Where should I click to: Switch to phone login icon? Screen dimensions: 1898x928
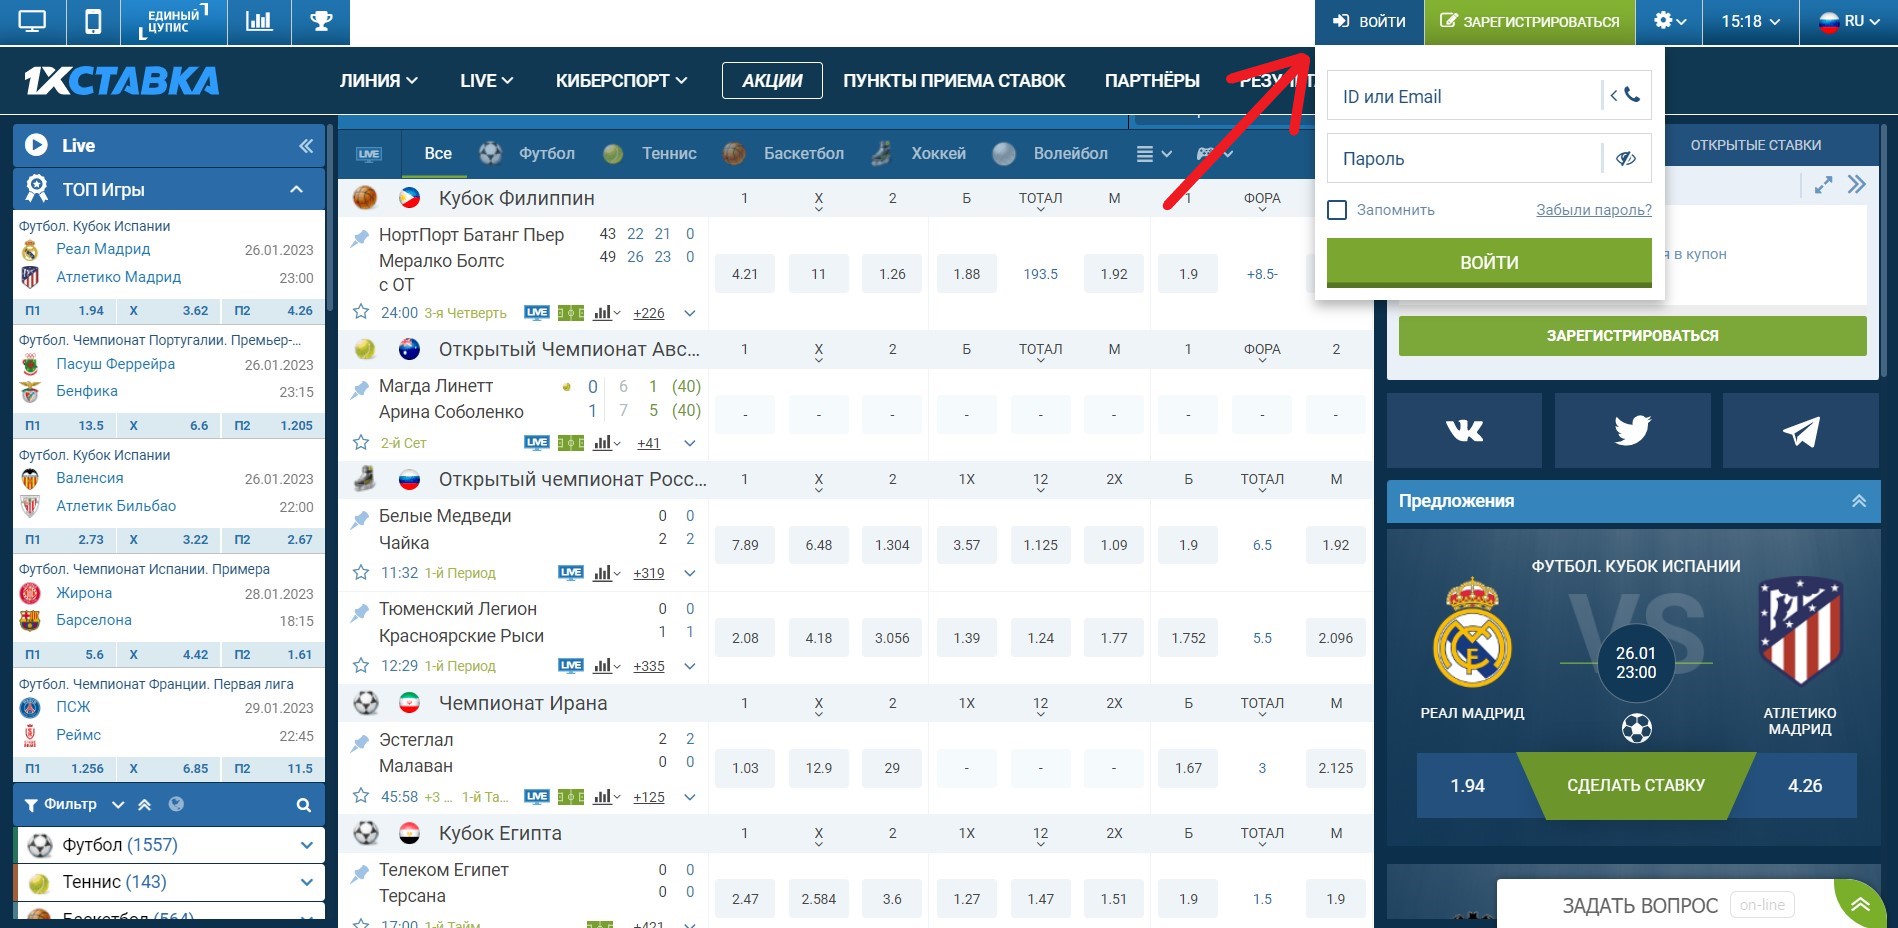(x=1626, y=95)
